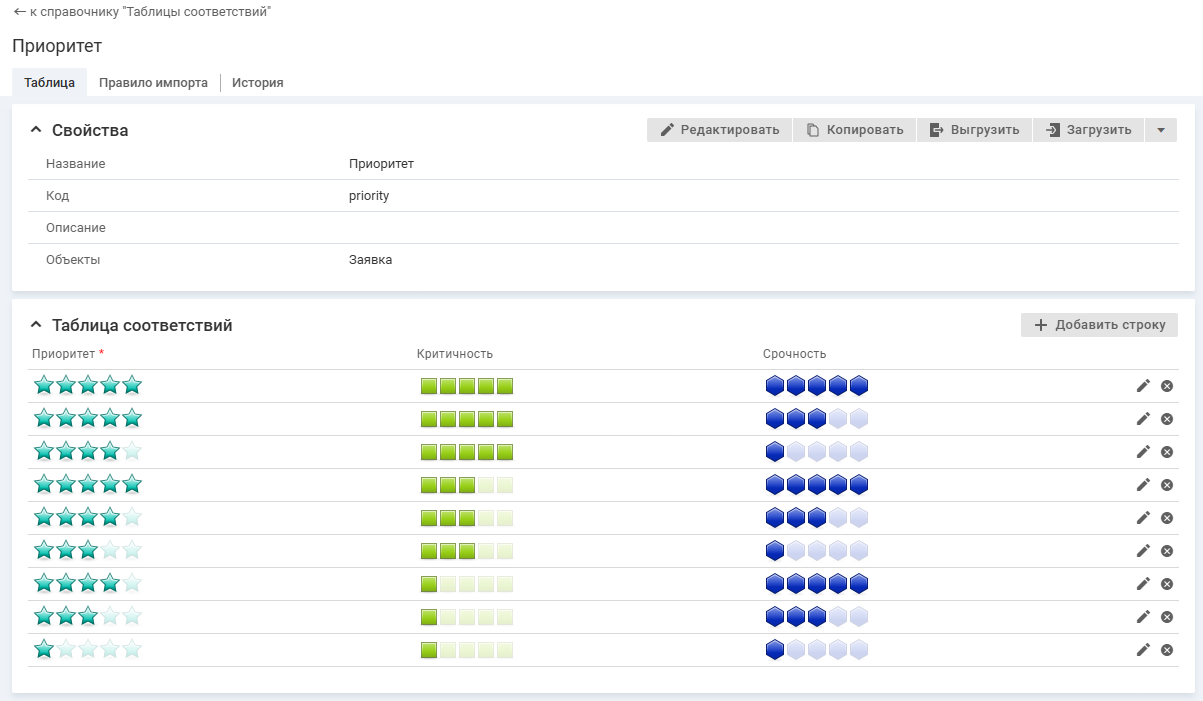Image resolution: width=1203 pixels, height=701 pixels.
Task: Switch to the Правило импорта tab
Action: pyautogui.click(x=153, y=83)
